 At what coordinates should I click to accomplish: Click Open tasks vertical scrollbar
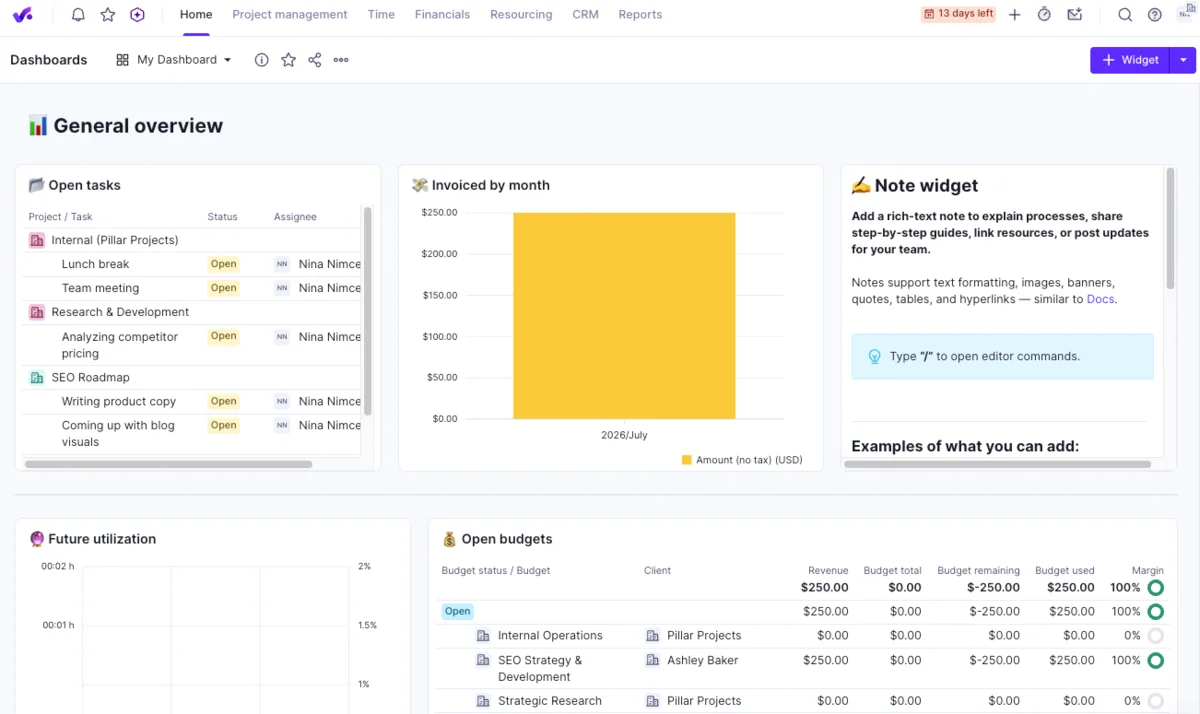(368, 310)
